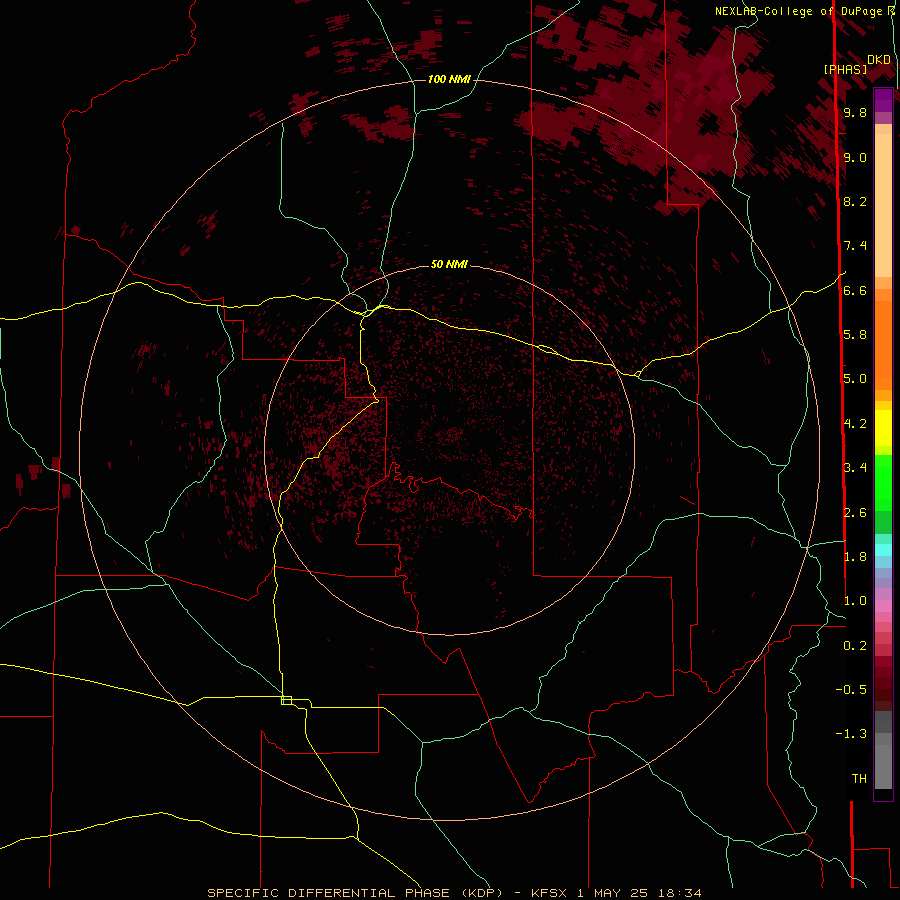Viewport: 900px width, 900px height.
Task: Click the 7.4 value on color scale
Action: [855, 246]
